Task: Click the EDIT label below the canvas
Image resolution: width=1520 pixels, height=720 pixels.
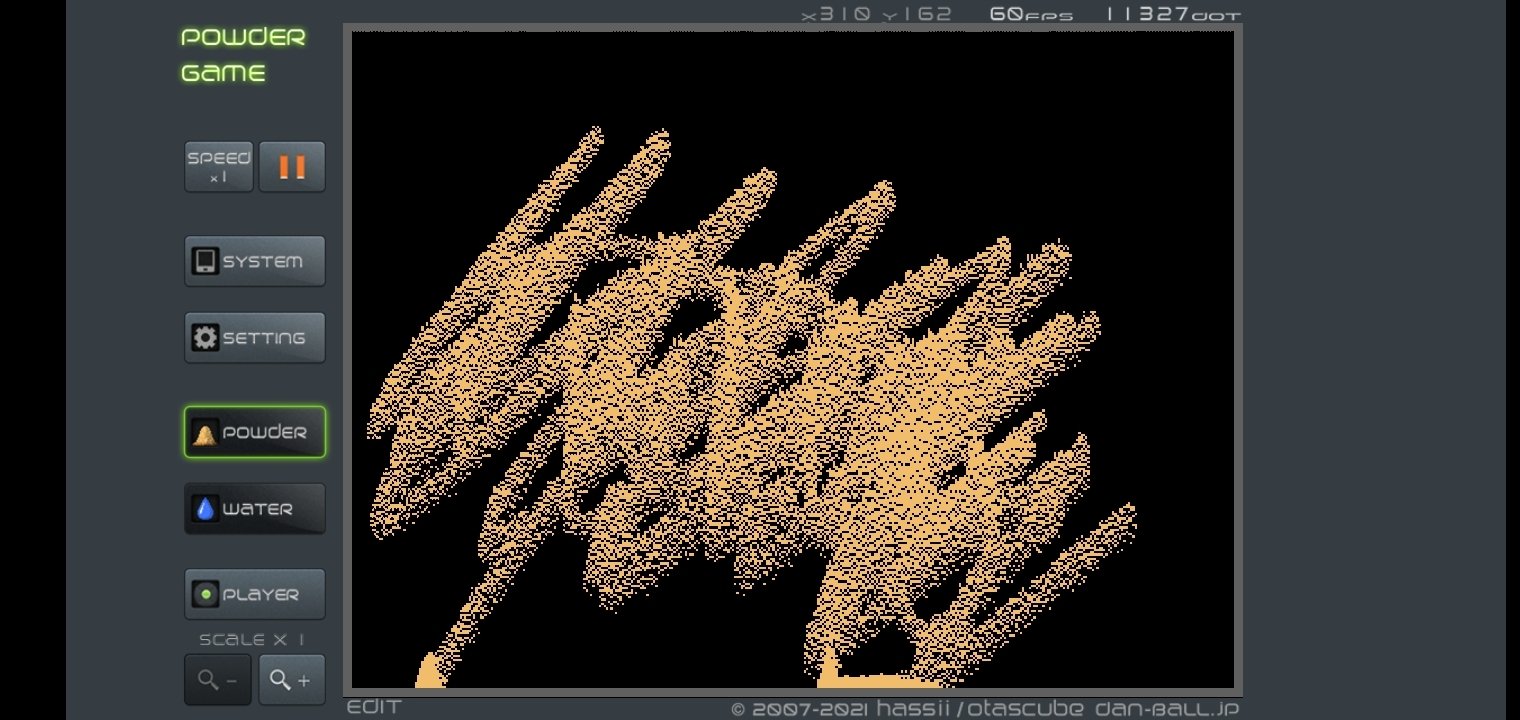Action: (x=374, y=708)
